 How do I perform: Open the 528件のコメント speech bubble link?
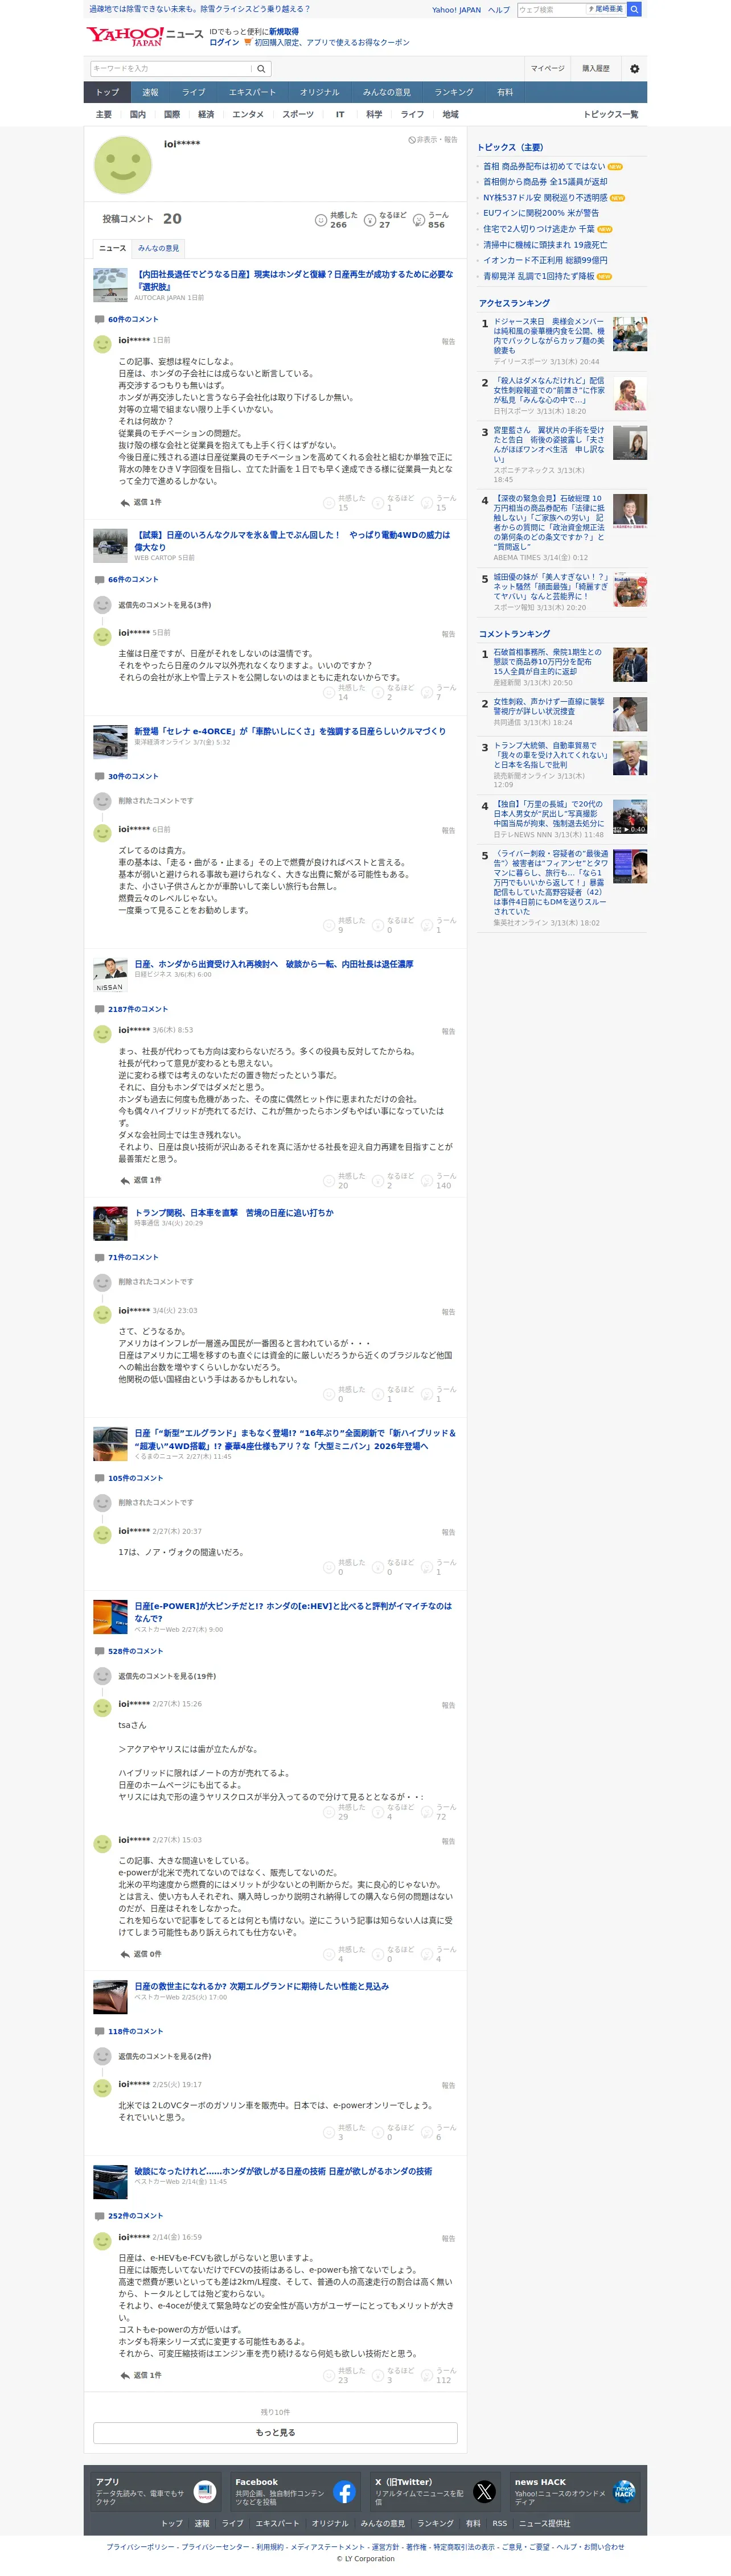pyautogui.click(x=128, y=1651)
